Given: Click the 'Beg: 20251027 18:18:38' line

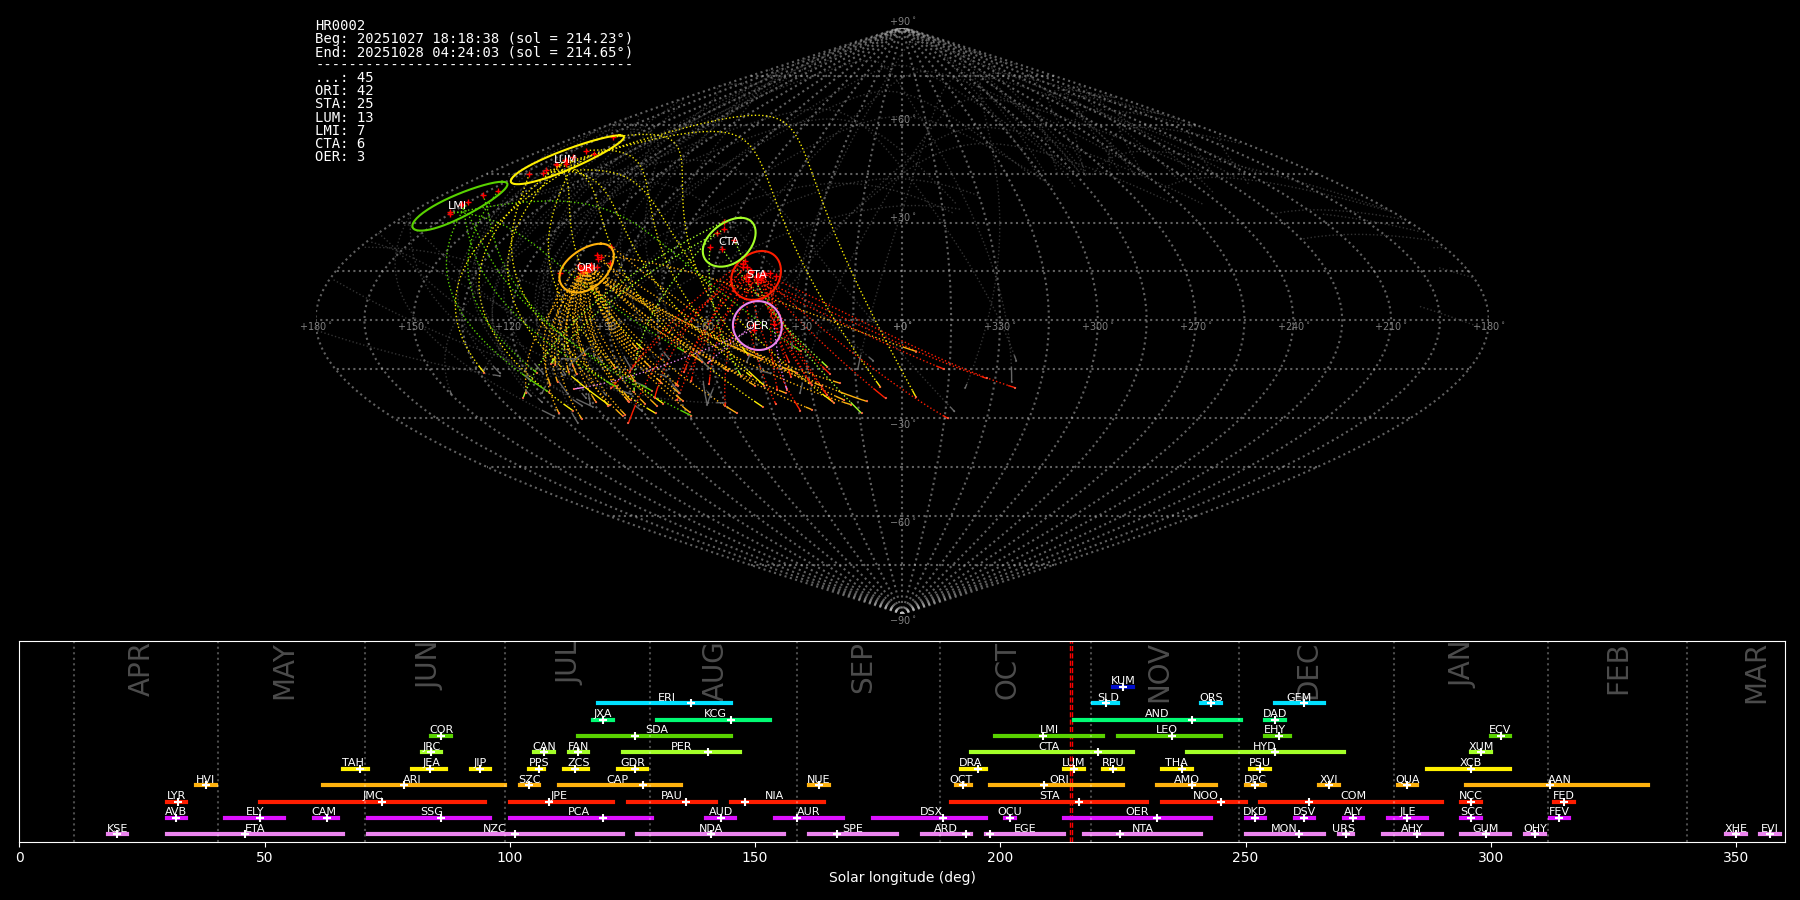Looking at the screenshot, I should pos(474,39).
